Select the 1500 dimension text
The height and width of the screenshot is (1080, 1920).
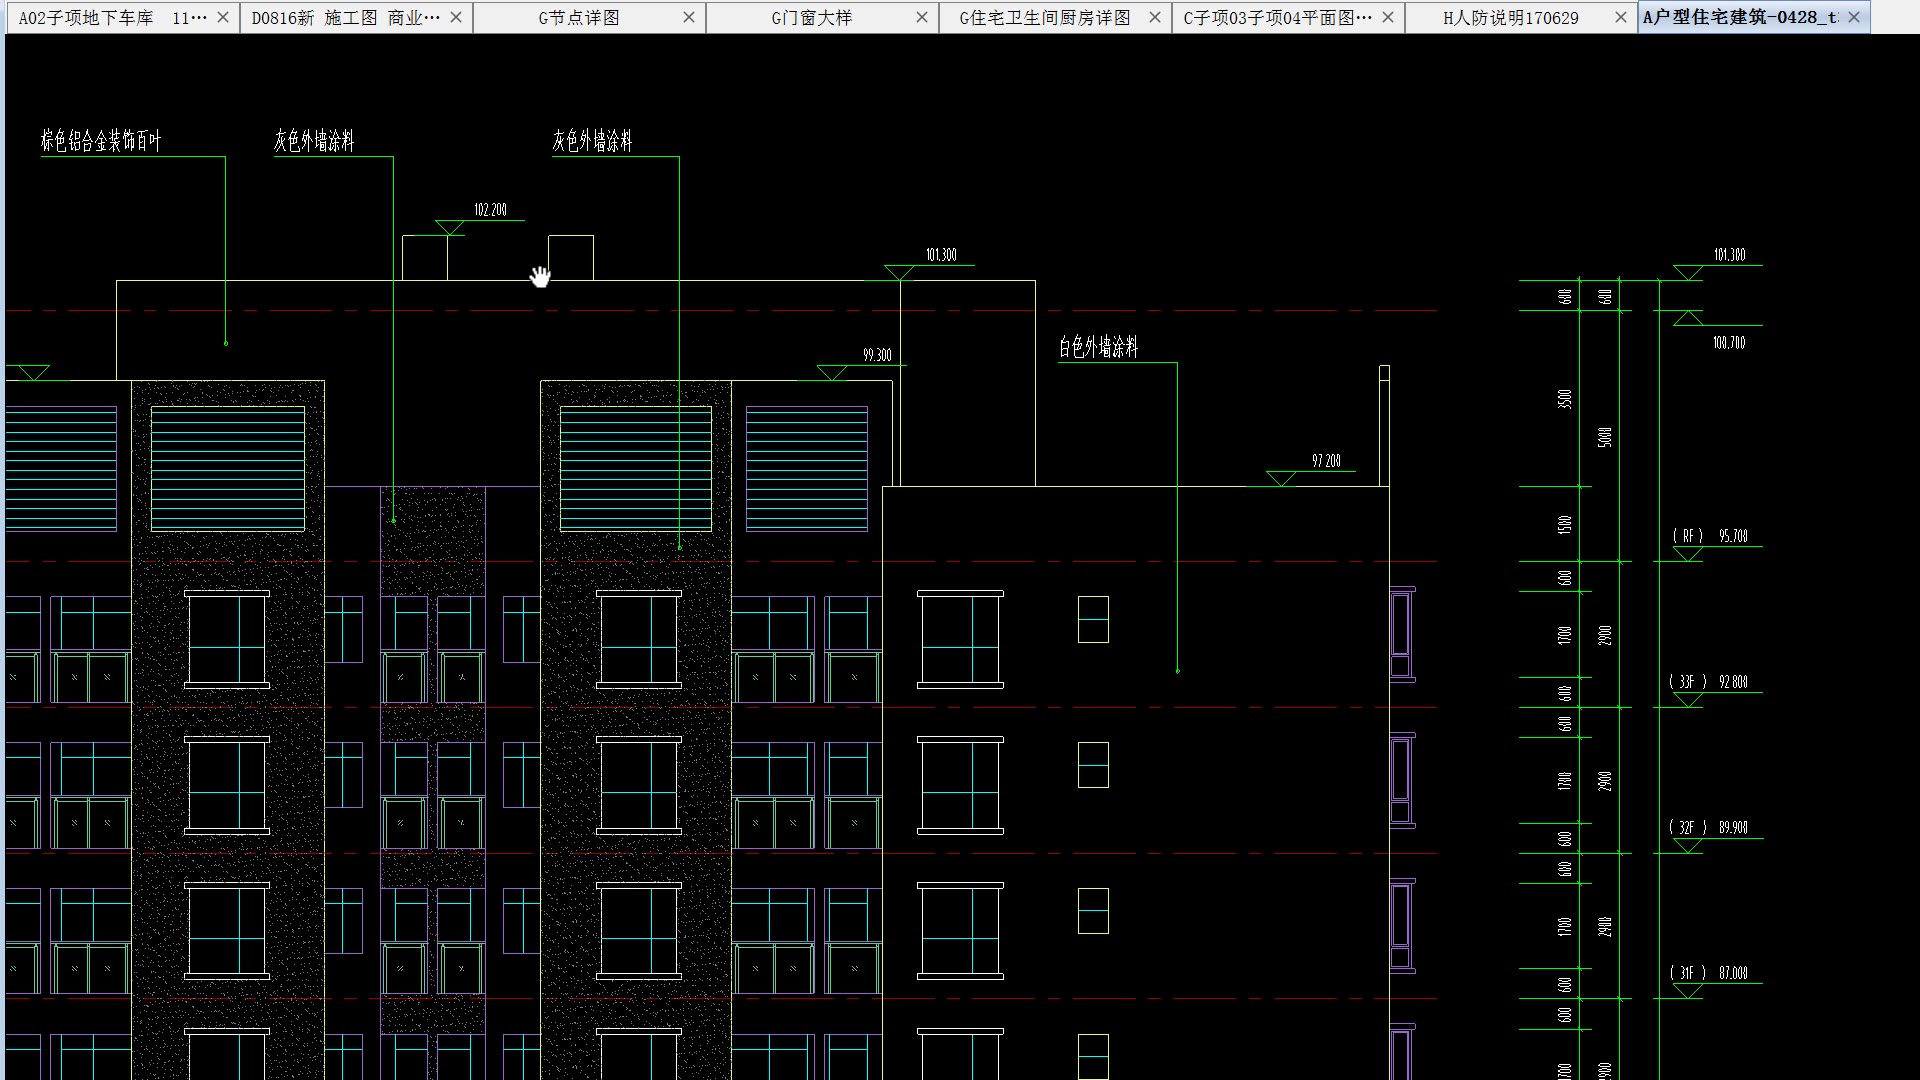point(1565,524)
